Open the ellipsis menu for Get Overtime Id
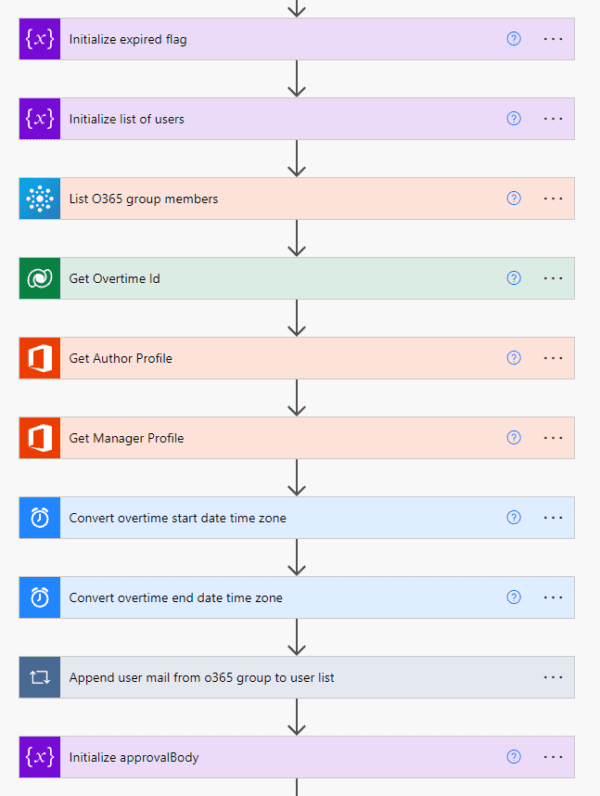 (x=553, y=278)
